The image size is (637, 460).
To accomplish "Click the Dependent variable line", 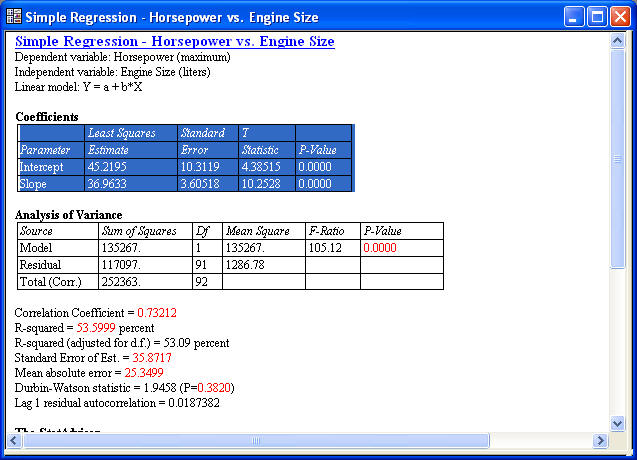I will point(123,57).
